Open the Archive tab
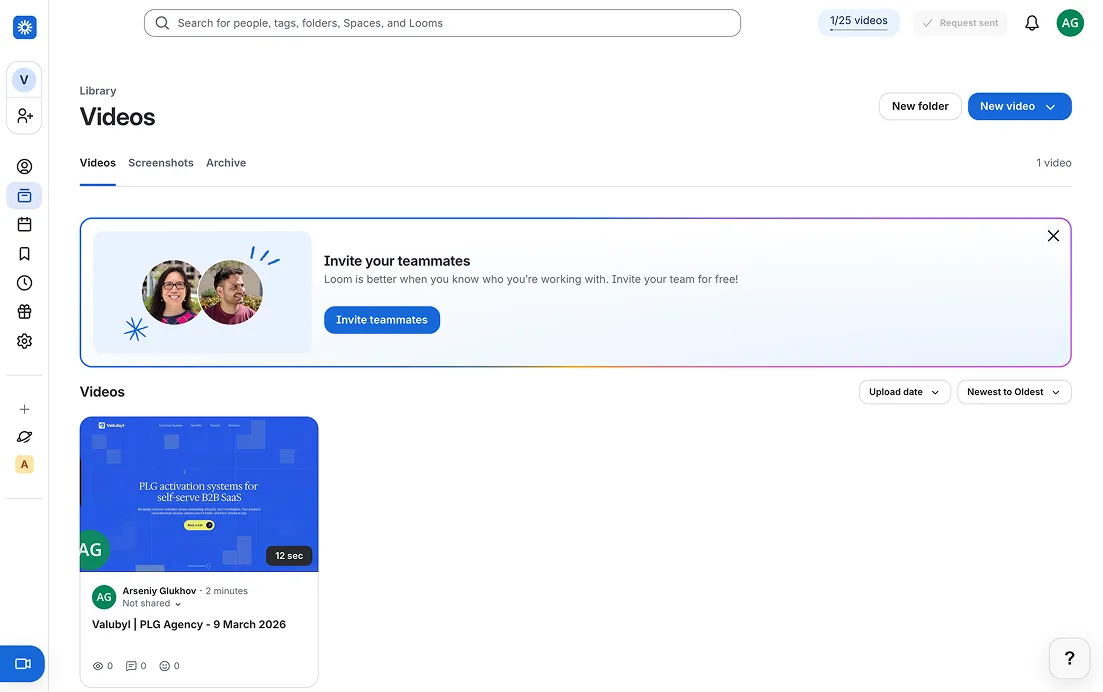Image resolution: width=1103 pixels, height=692 pixels. (x=225, y=162)
